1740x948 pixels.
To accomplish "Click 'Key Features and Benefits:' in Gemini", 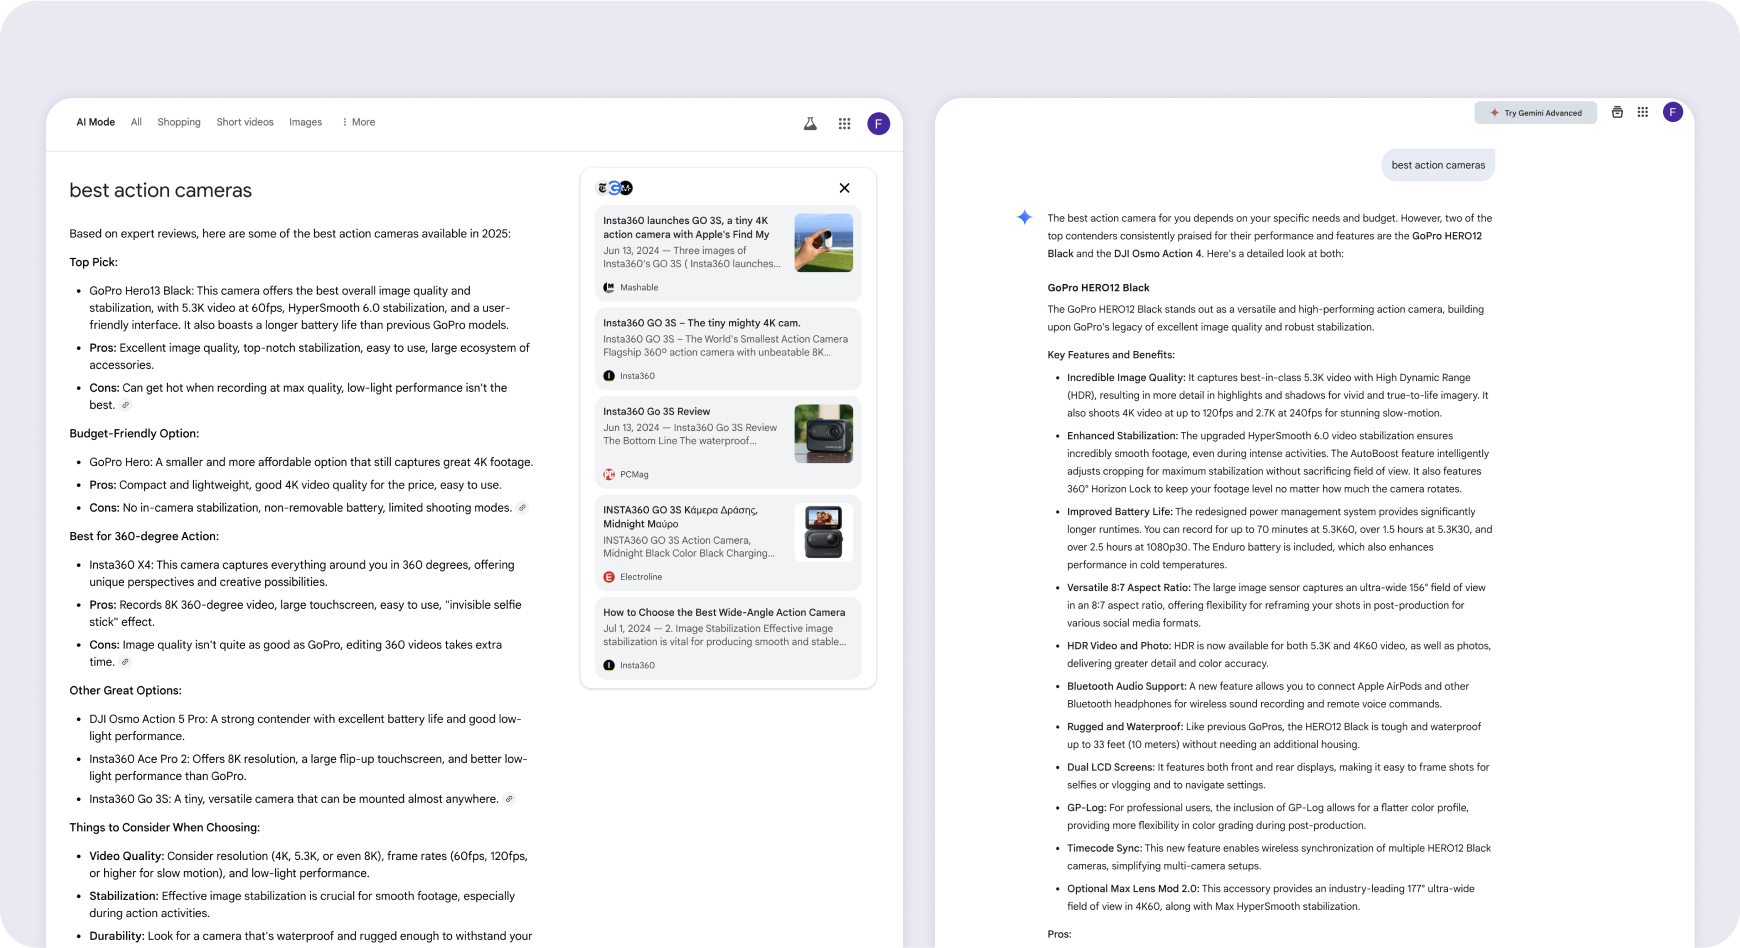I will coord(1111,354).
